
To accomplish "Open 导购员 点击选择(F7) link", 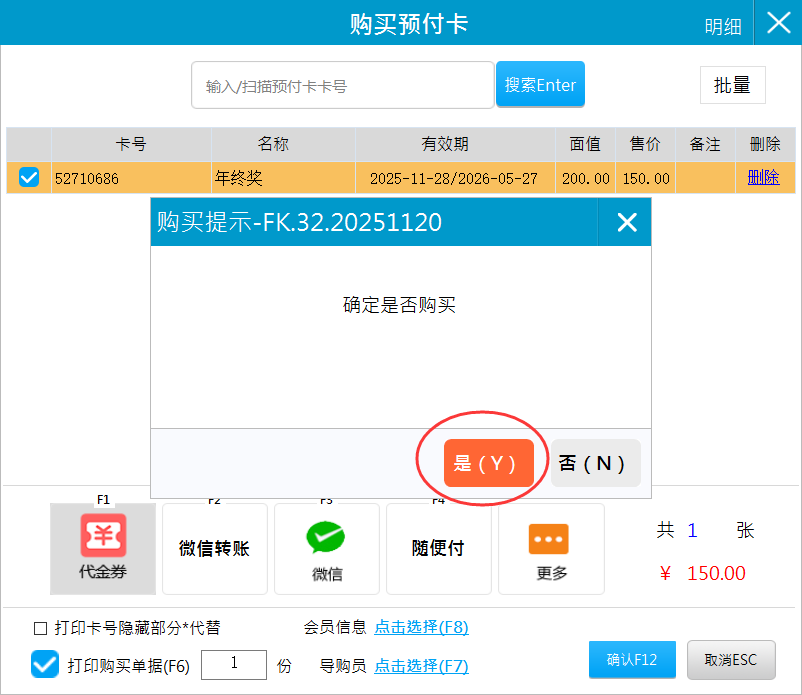I will pos(421,665).
